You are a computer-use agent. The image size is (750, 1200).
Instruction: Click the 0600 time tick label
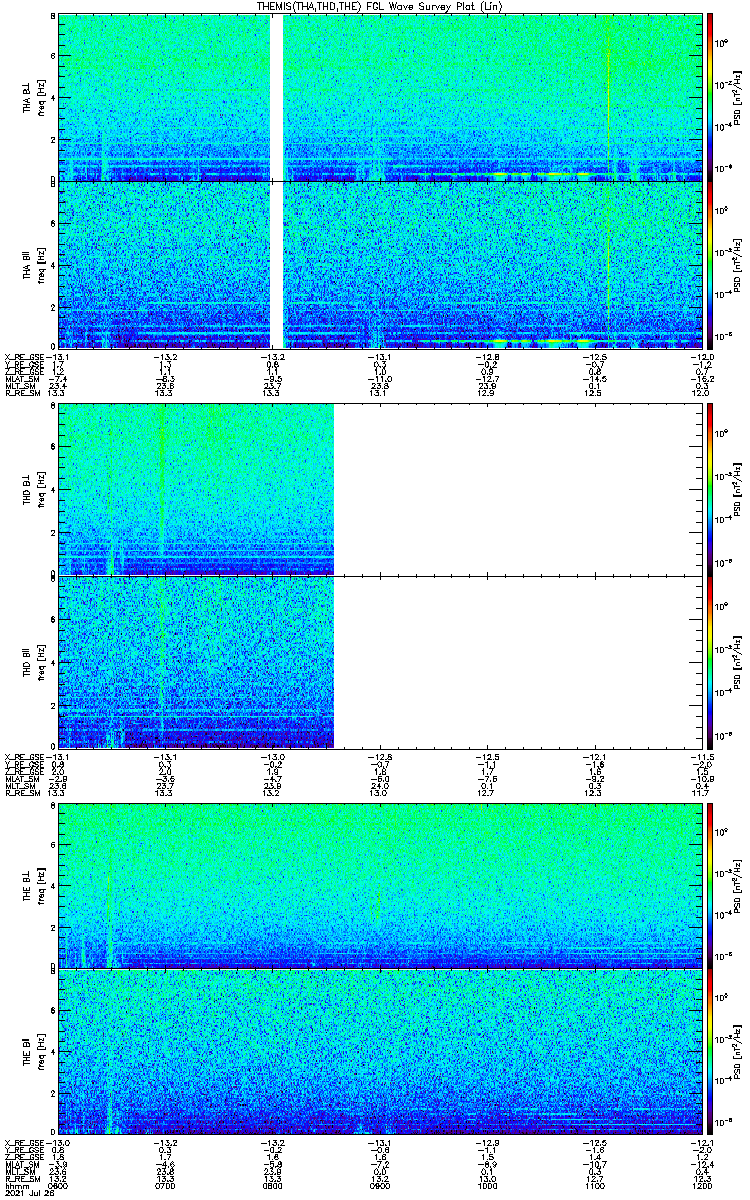pos(59,1185)
